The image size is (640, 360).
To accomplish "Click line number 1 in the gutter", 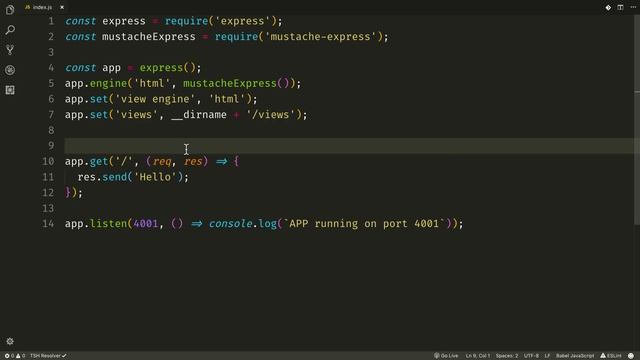I will tap(51, 21).
